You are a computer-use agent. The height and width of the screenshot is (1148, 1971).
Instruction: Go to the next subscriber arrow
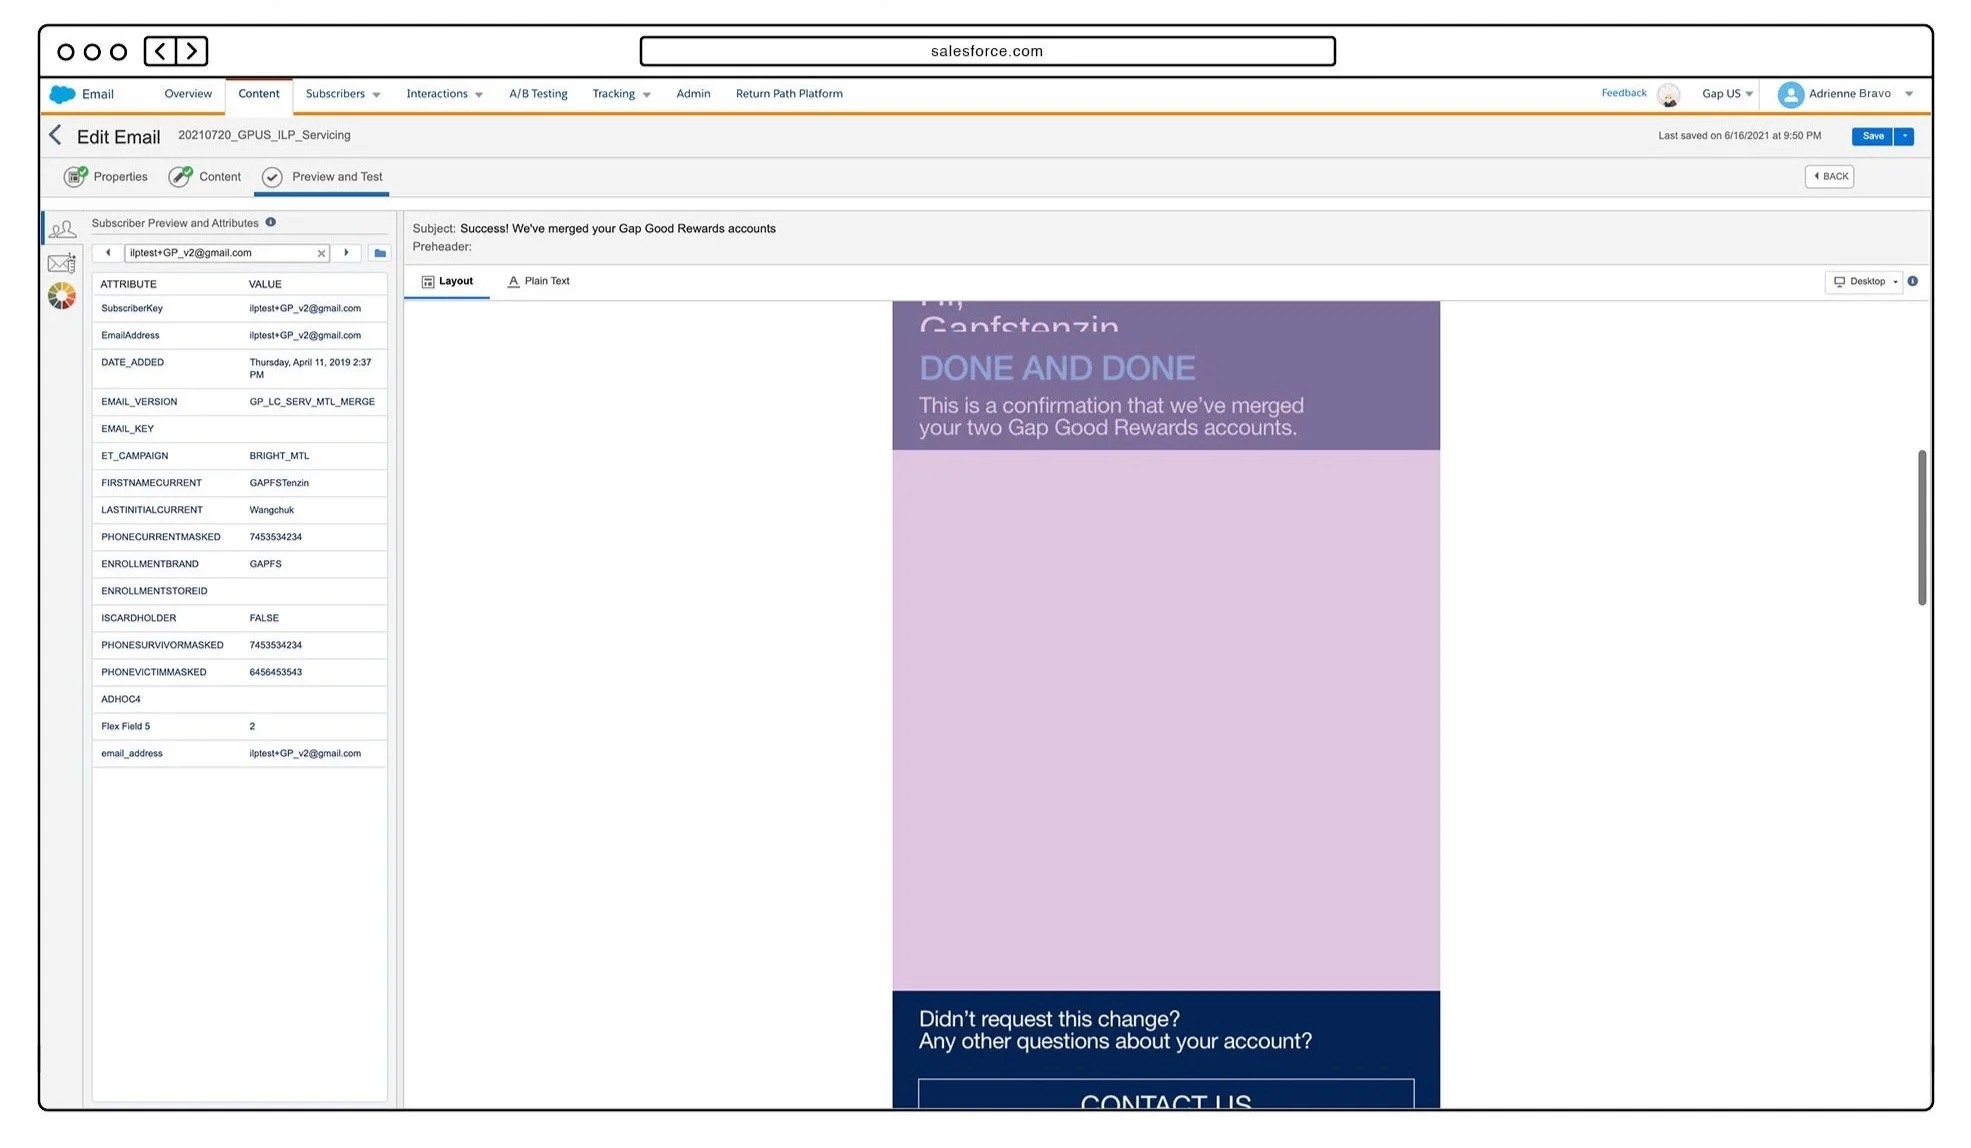pyautogui.click(x=347, y=253)
